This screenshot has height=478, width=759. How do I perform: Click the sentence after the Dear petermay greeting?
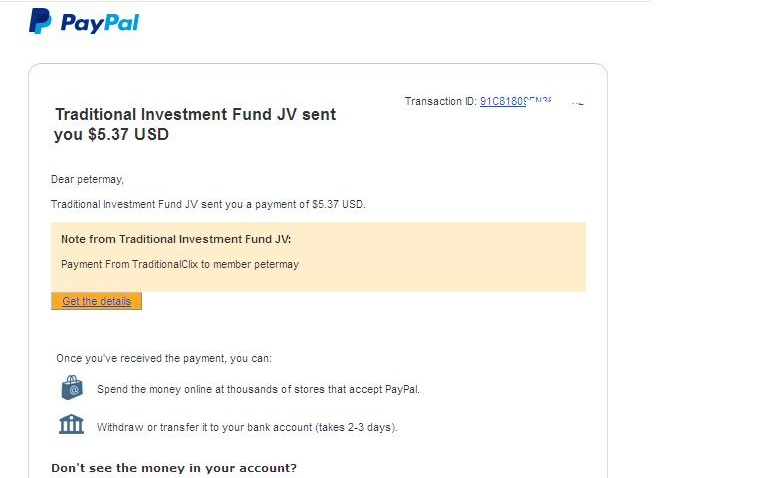[x=208, y=204]
